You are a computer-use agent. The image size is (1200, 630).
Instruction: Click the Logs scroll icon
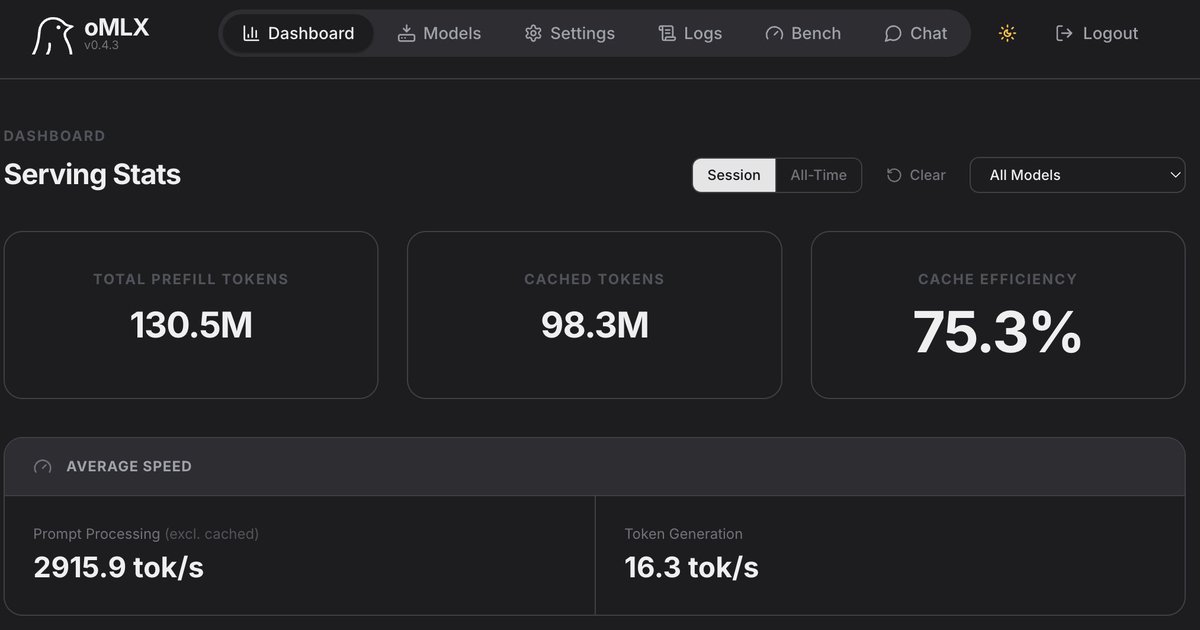point(667,33)
